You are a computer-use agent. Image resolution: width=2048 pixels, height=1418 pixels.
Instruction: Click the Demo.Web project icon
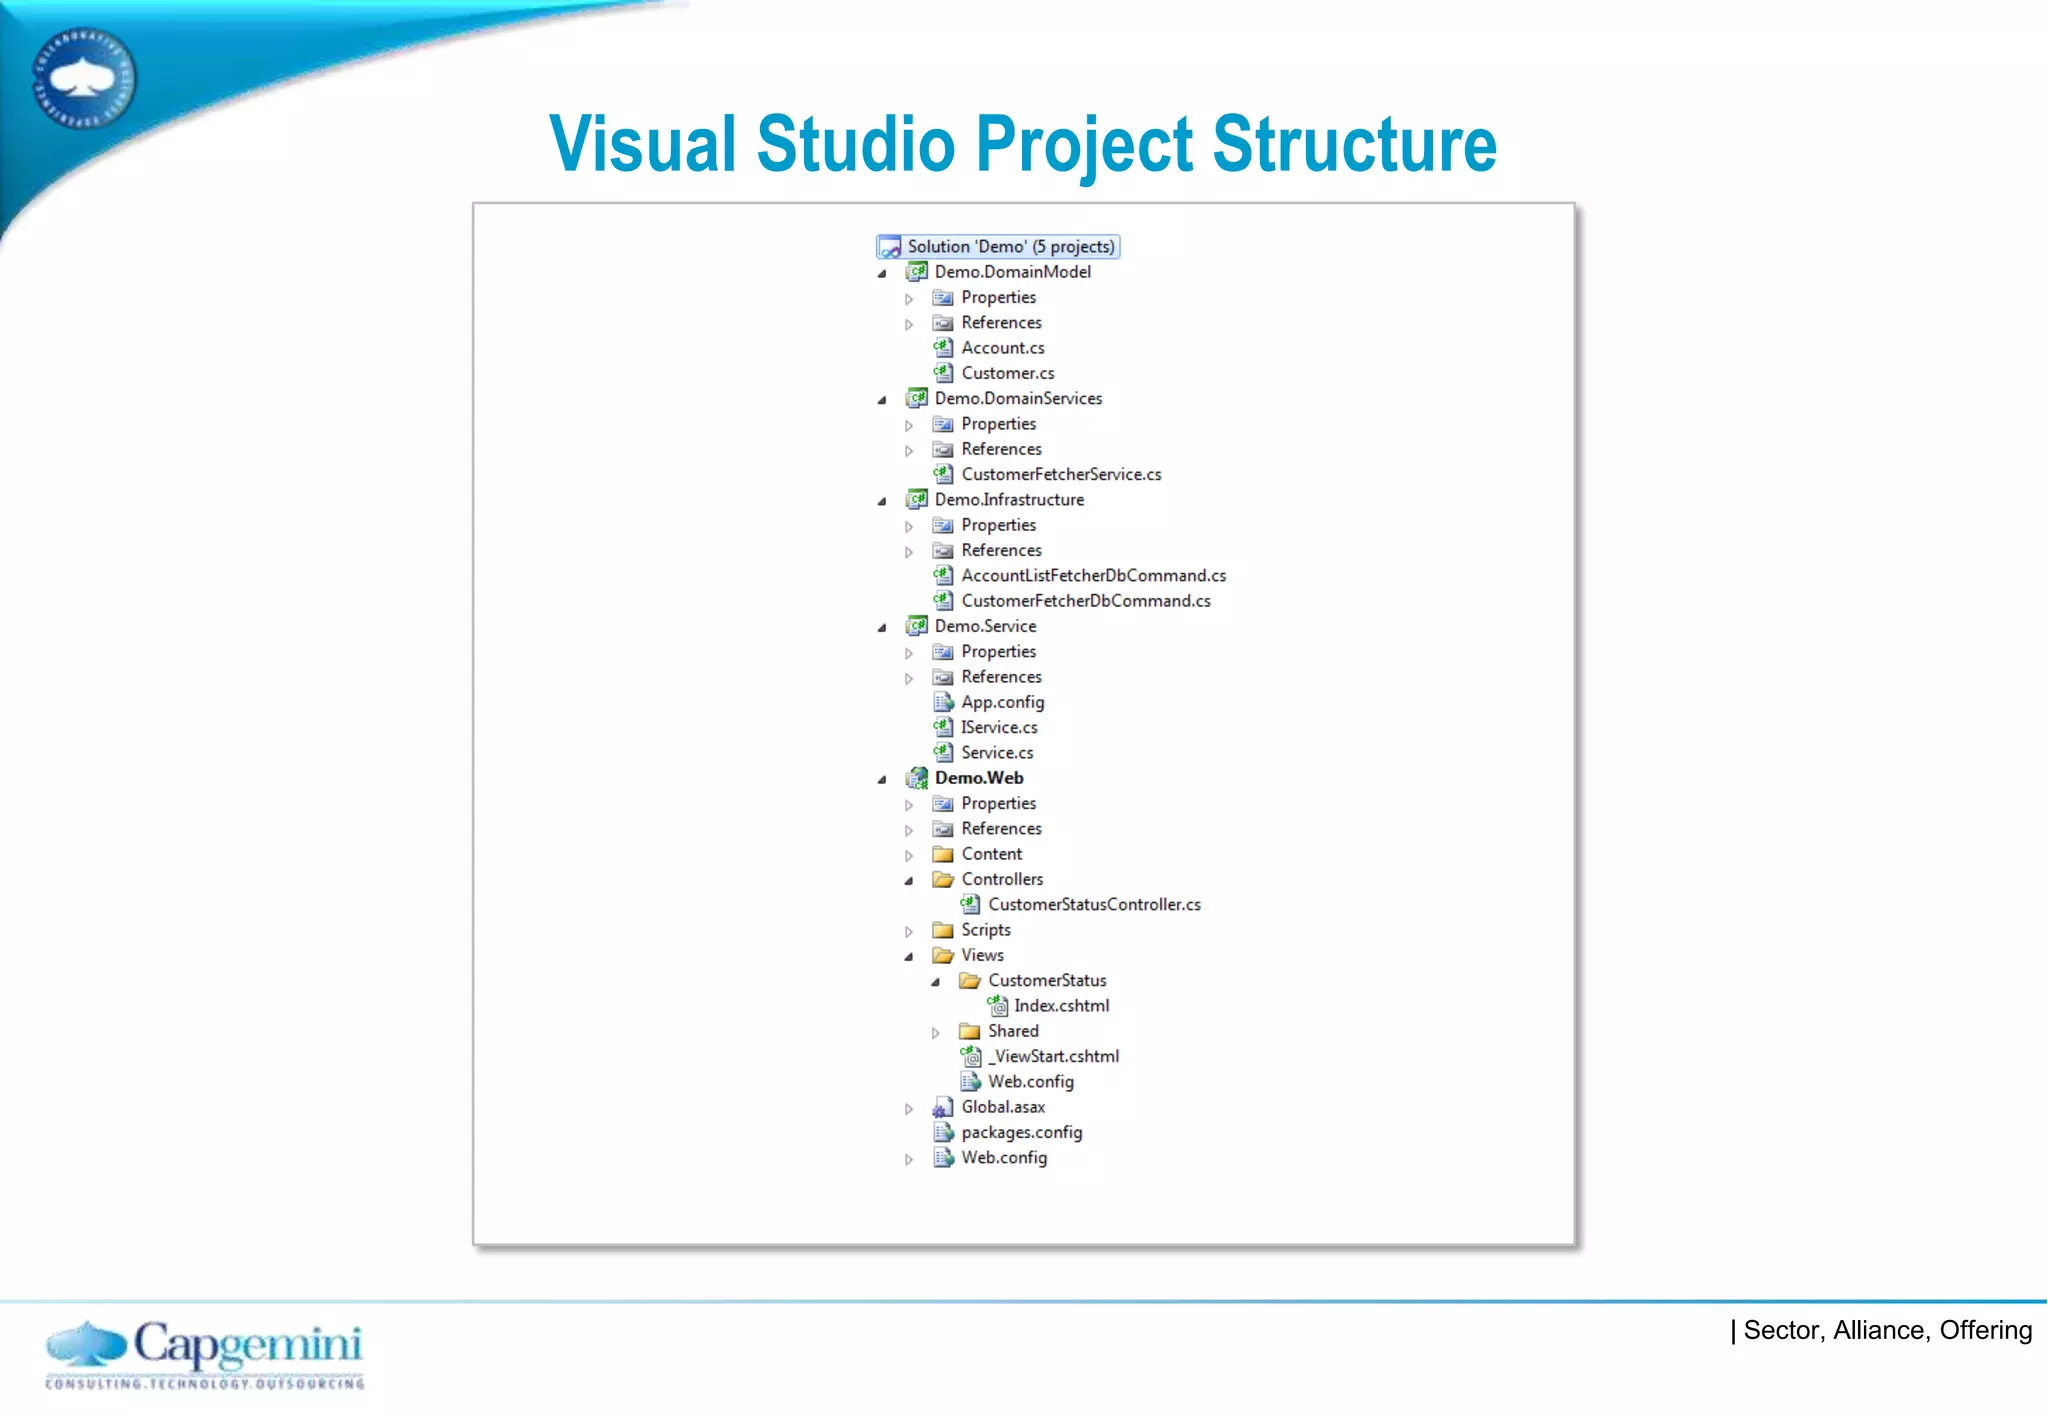point(916,778)
